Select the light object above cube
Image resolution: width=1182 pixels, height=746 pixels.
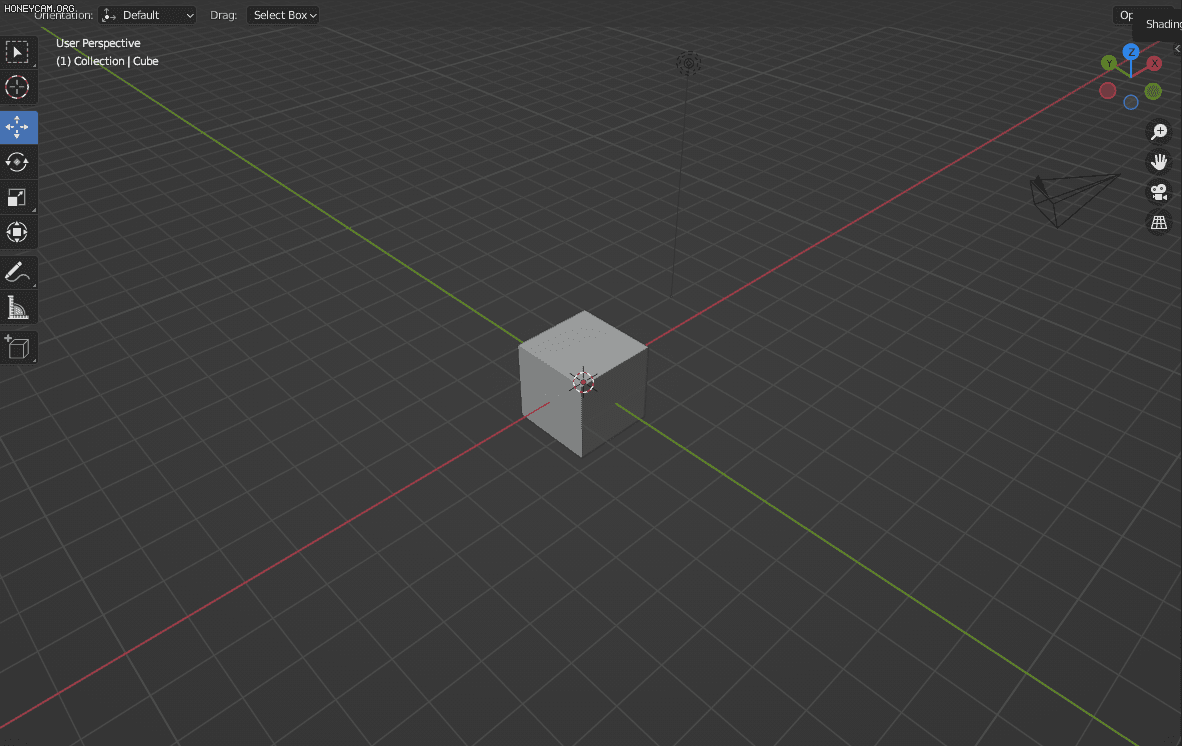(x=688, y=63)
